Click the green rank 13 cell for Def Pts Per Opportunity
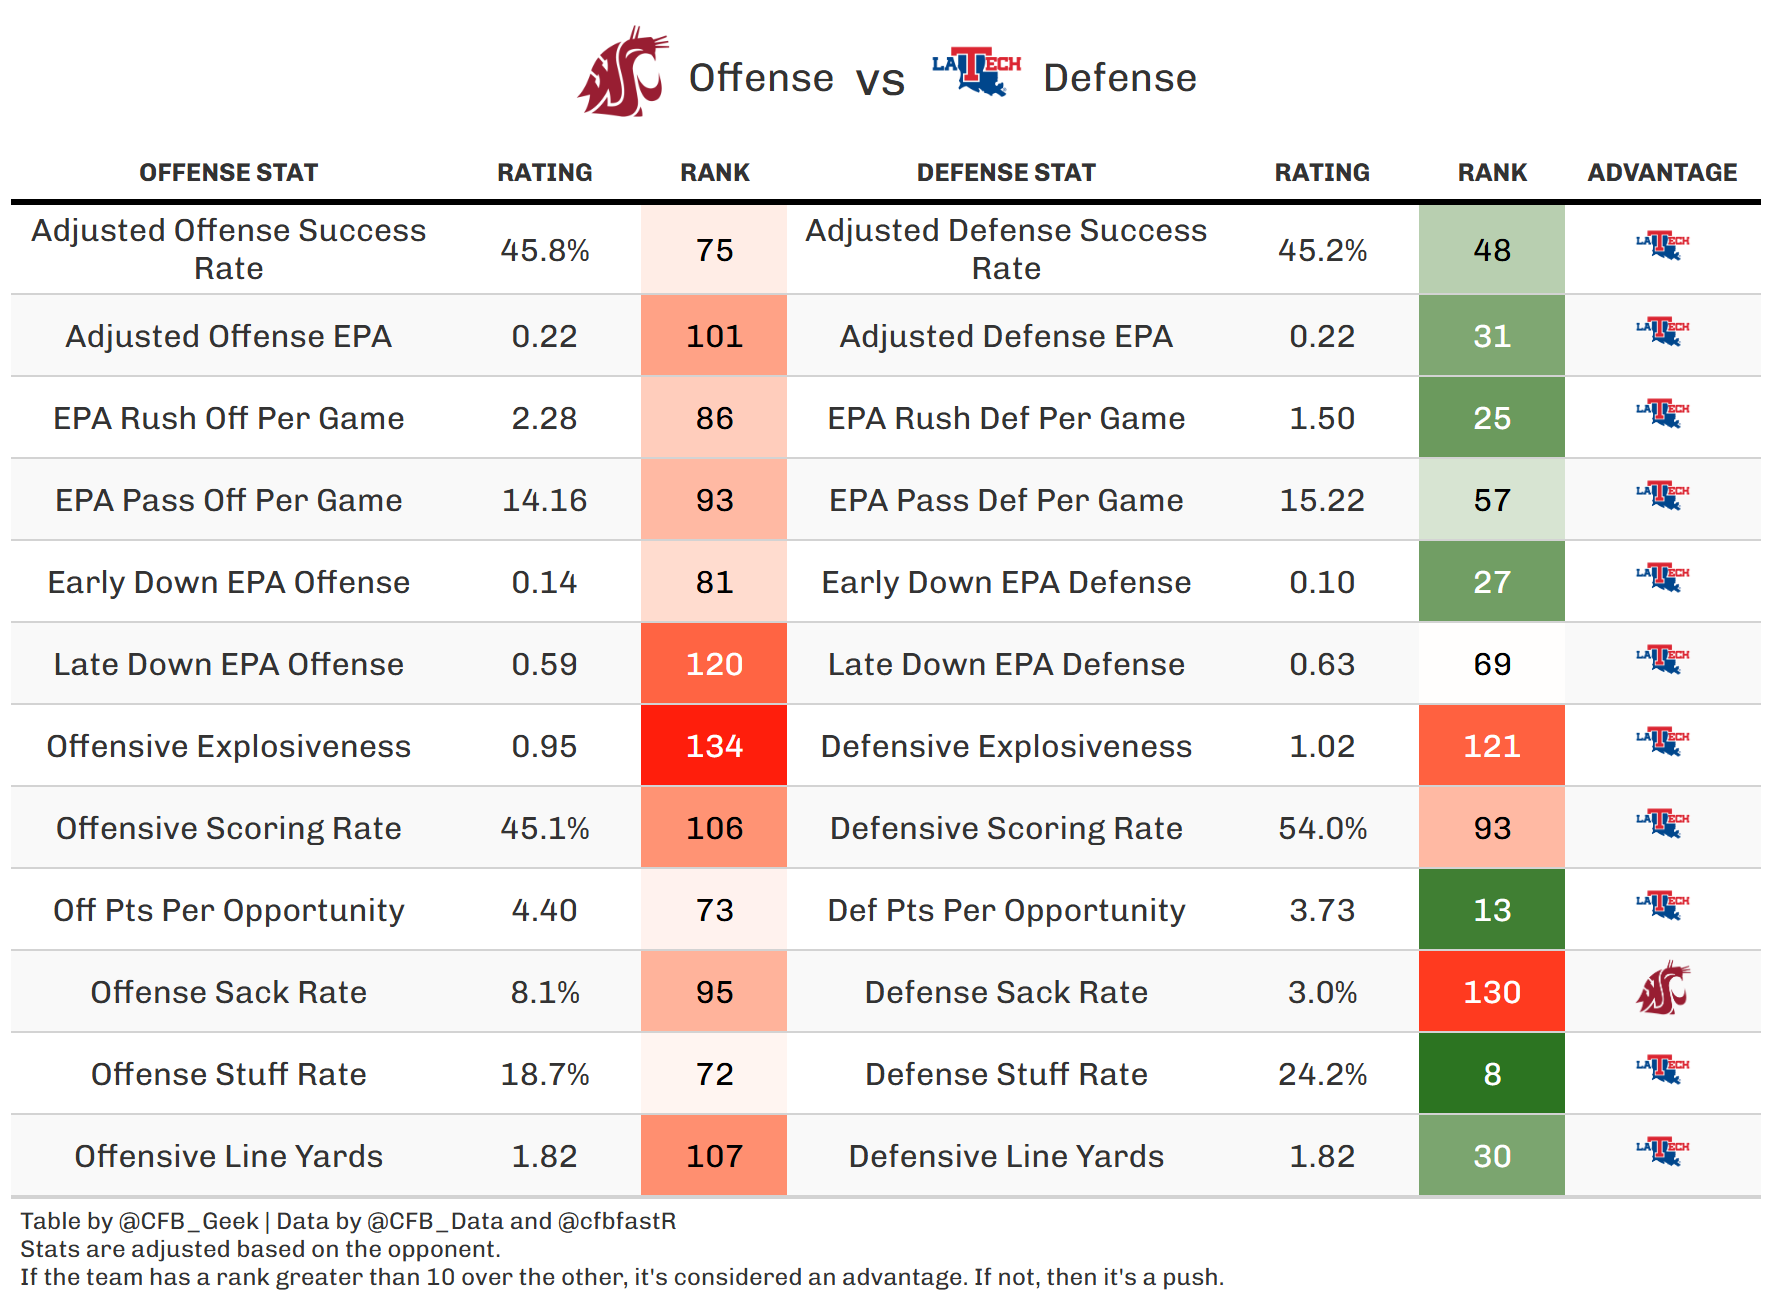Screen dimensions: 1770x1312 click(x=1491, y=910)
